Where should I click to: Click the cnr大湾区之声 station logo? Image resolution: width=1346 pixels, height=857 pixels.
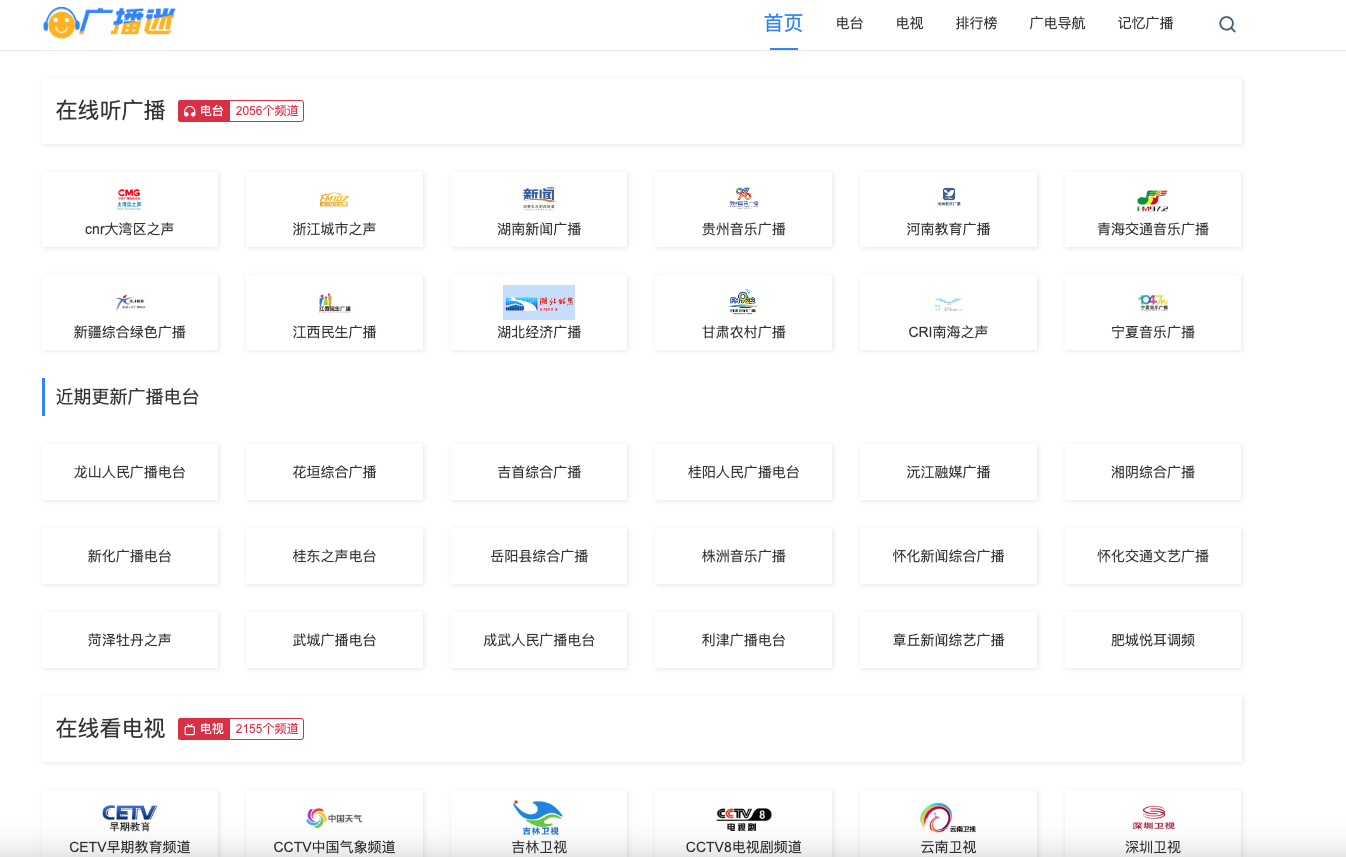coord(129,198)
